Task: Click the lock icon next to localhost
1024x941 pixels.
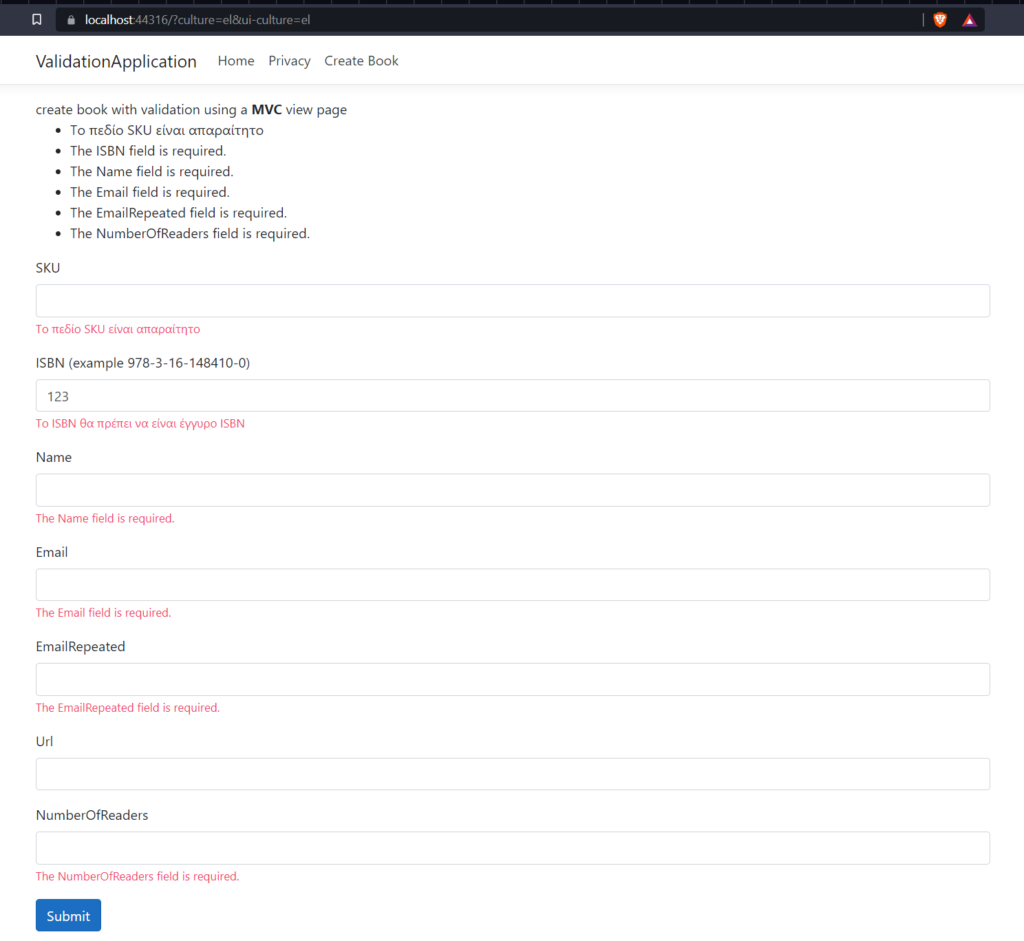Action: [x=70, y=18]
